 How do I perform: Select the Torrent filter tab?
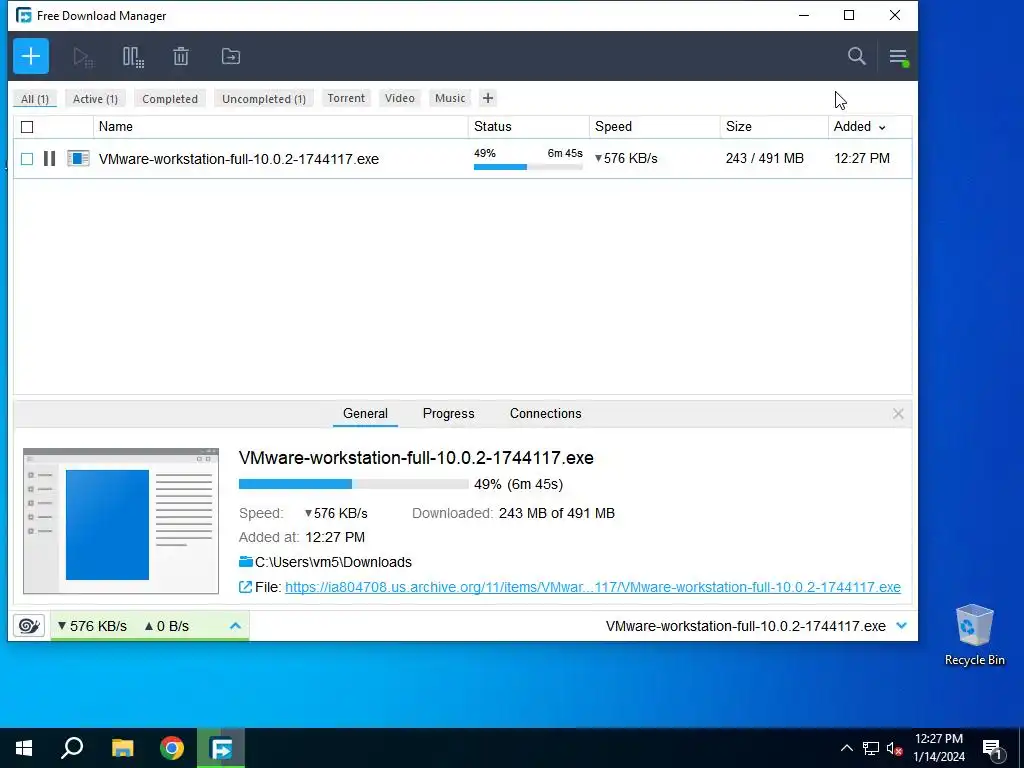346,98
